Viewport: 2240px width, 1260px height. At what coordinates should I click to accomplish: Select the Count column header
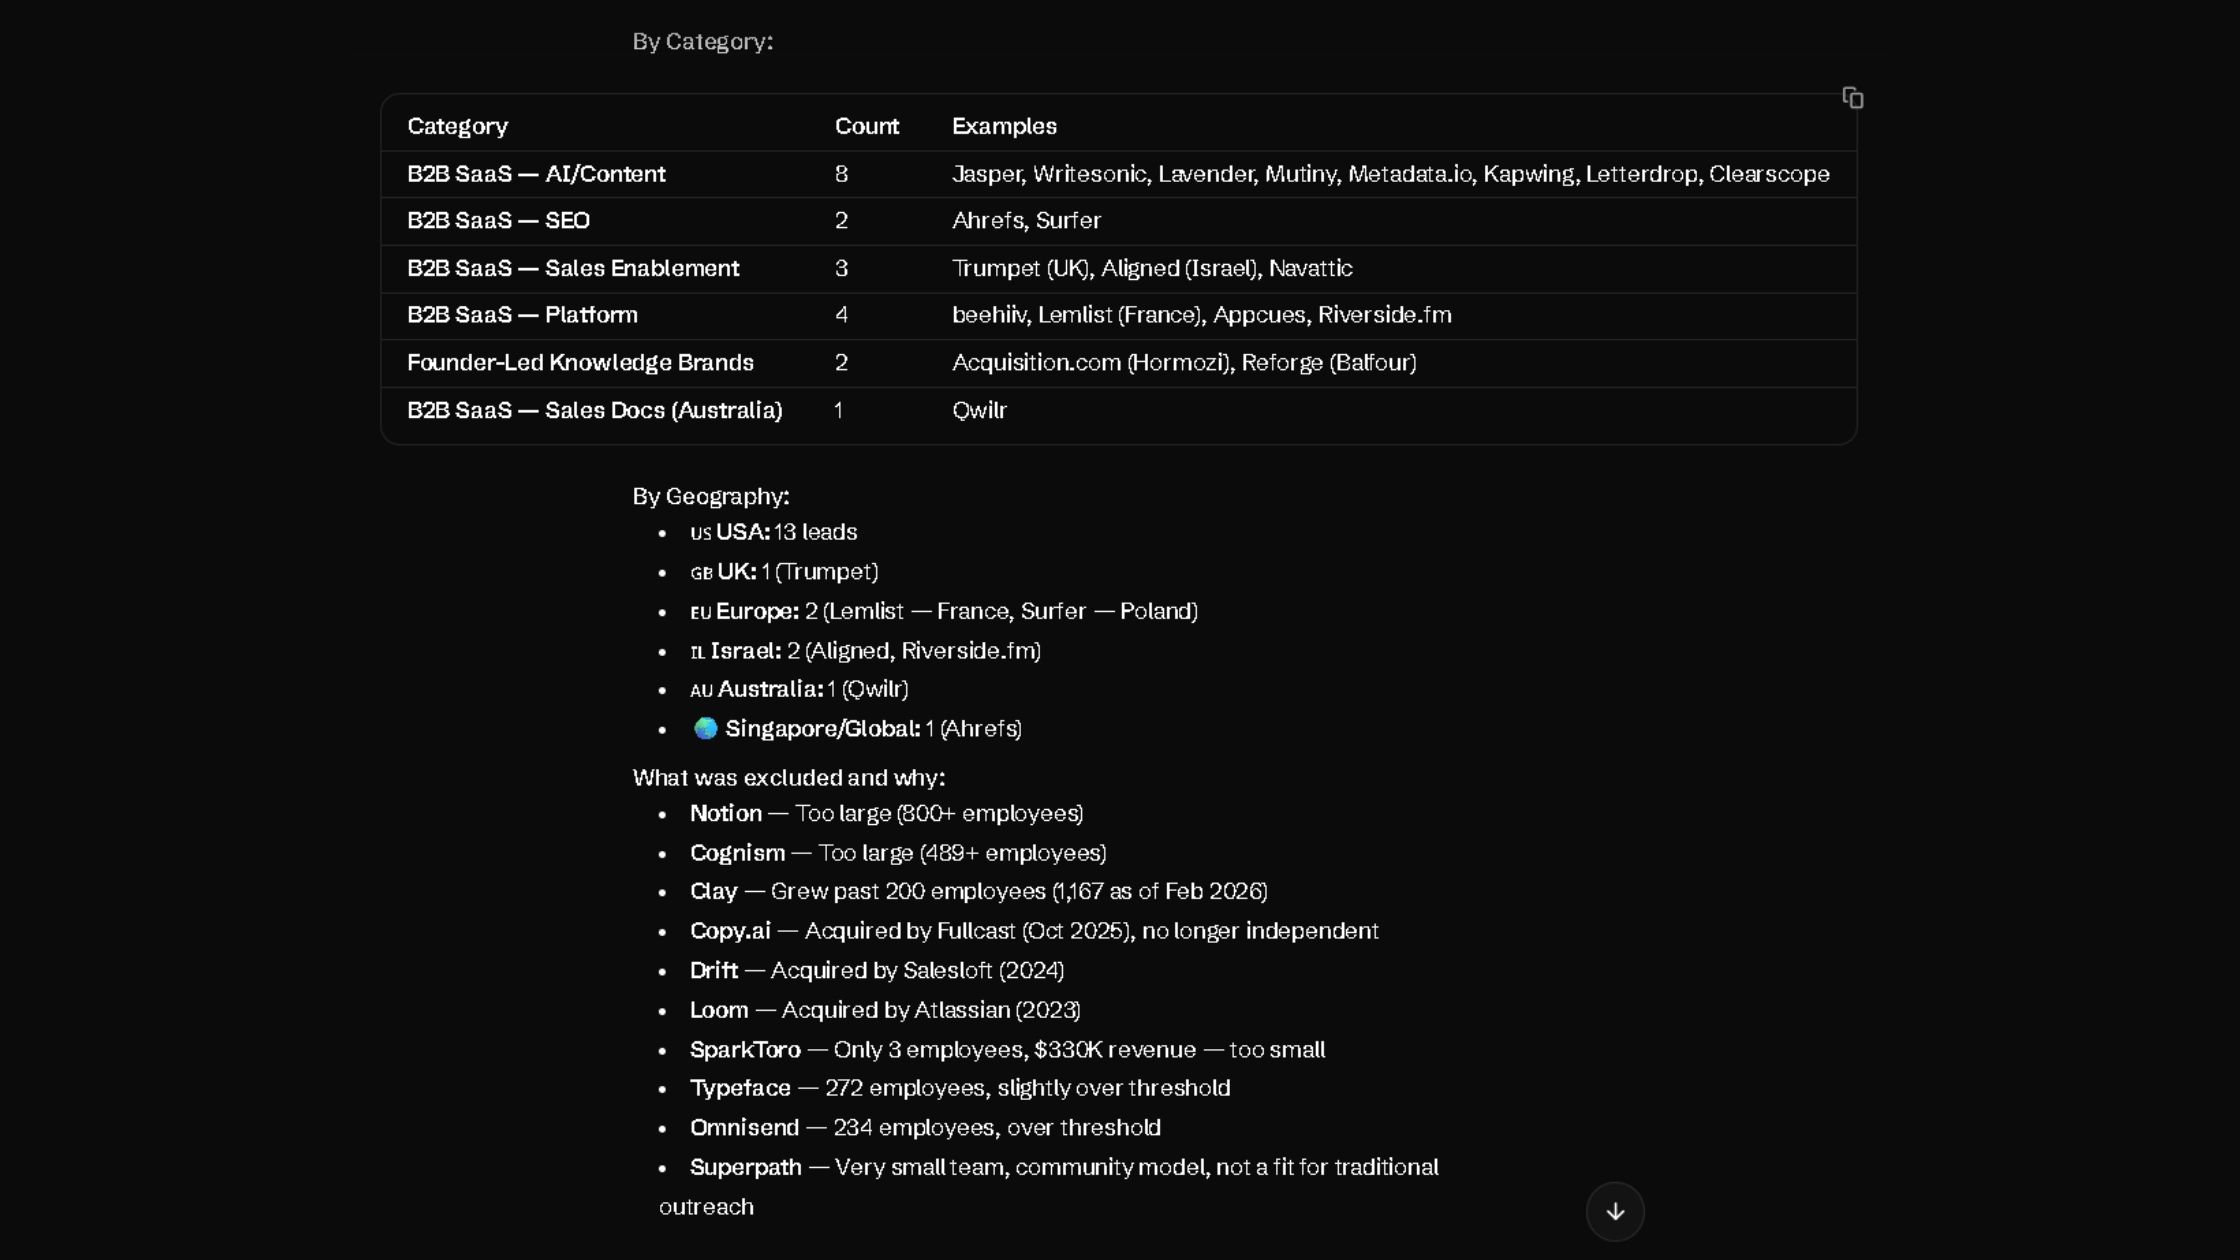pos(867,126)
